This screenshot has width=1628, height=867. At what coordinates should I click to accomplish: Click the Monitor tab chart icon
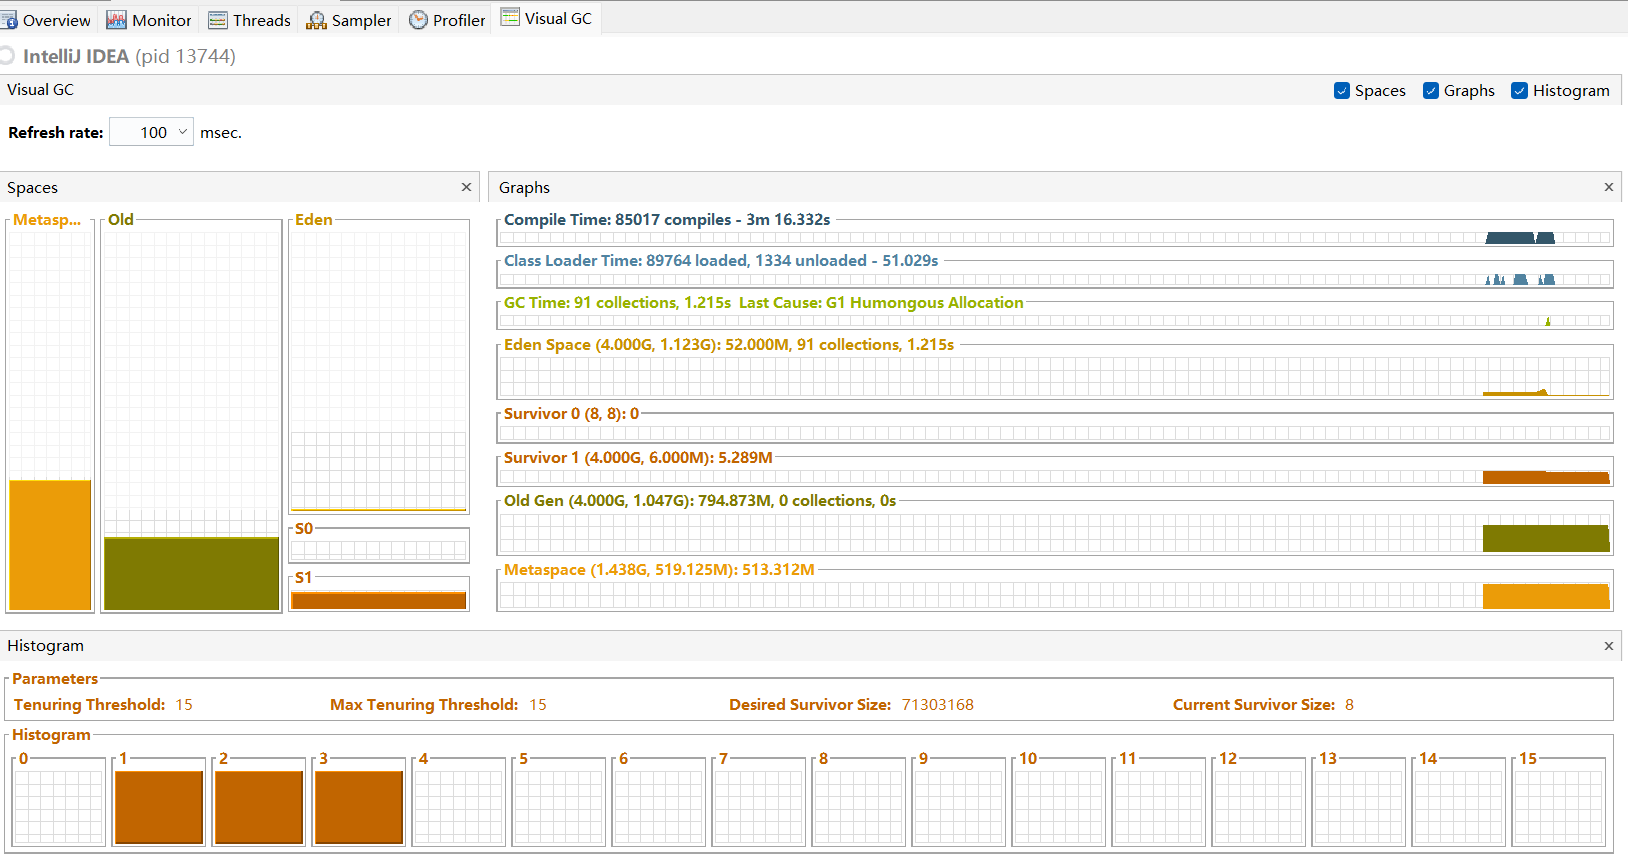tap(116, 20)
